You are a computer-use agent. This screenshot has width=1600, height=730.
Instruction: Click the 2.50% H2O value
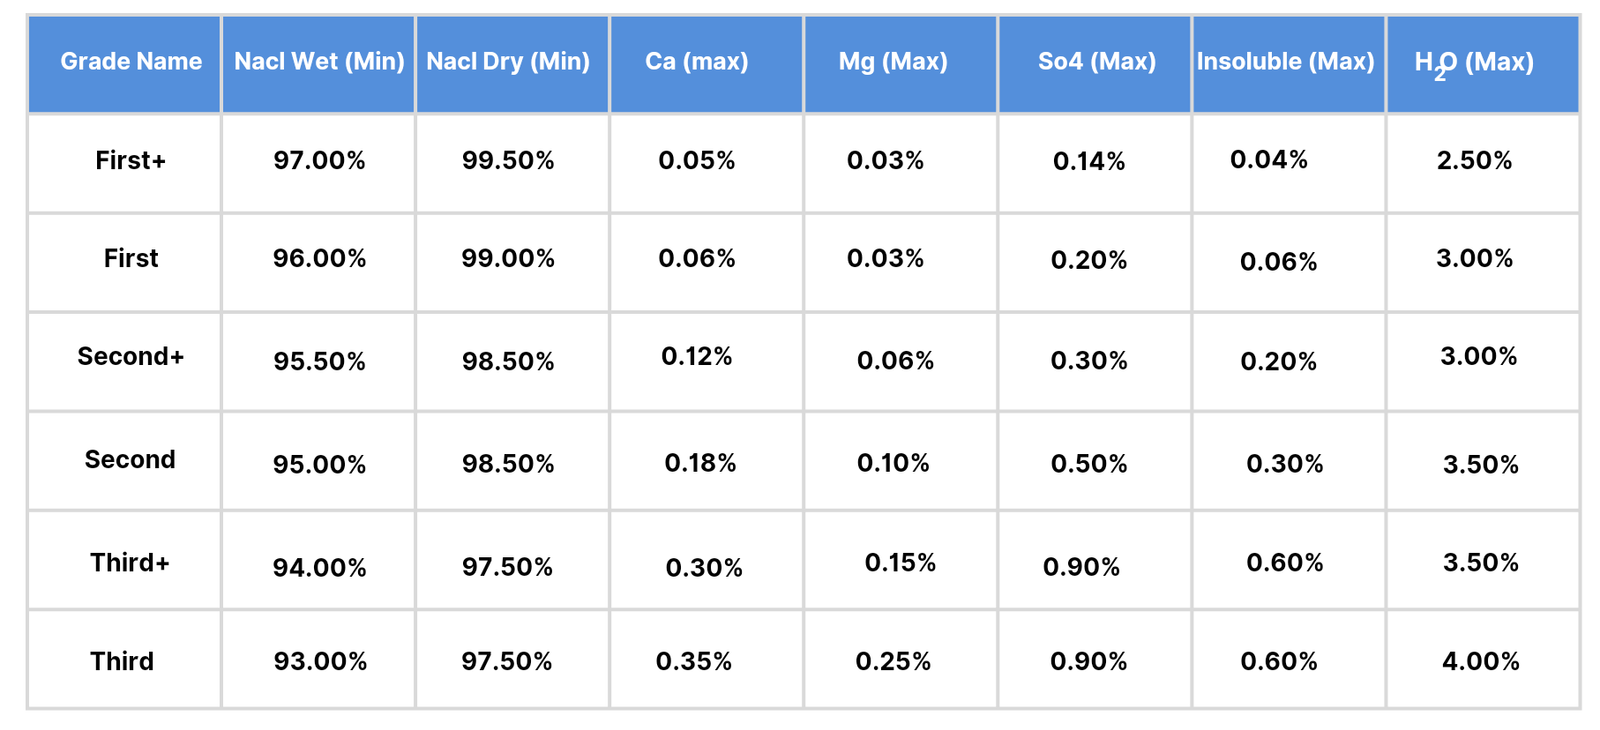[1474, 161]
